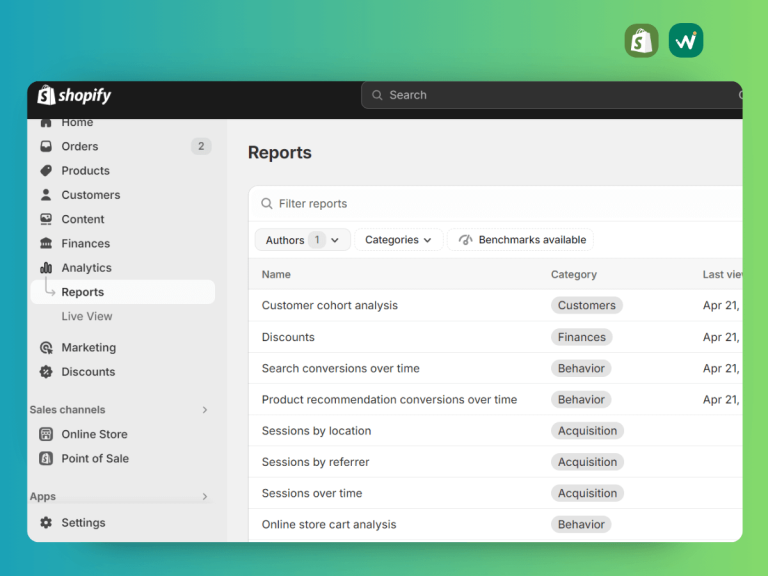Open the Authors filter dropdown
The height and width of the screenshot is (576, 768).
tap(303, 240)
